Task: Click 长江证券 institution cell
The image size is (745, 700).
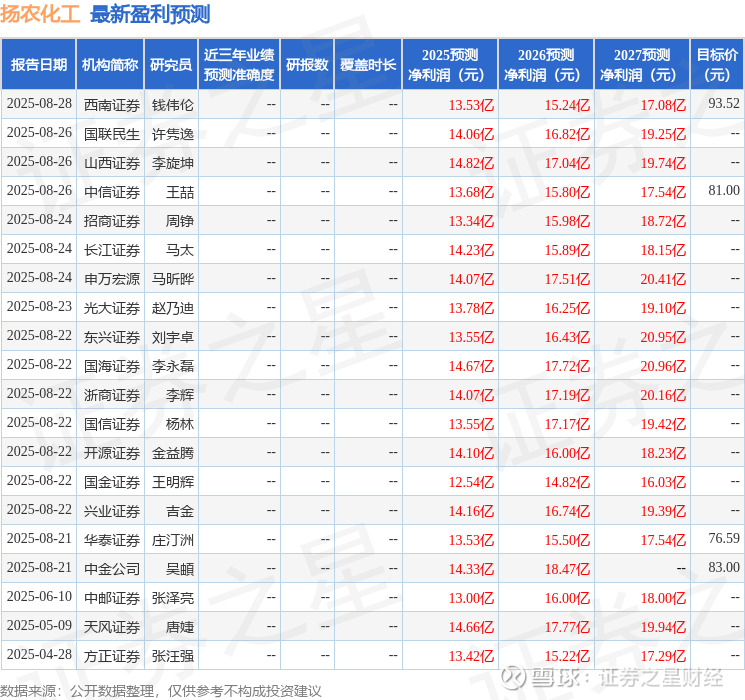Action: tap(112, 250)
